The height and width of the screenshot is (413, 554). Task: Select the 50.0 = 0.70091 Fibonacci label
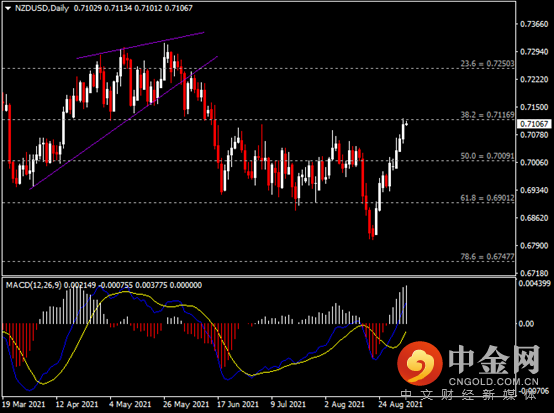(x=487, y=156)
